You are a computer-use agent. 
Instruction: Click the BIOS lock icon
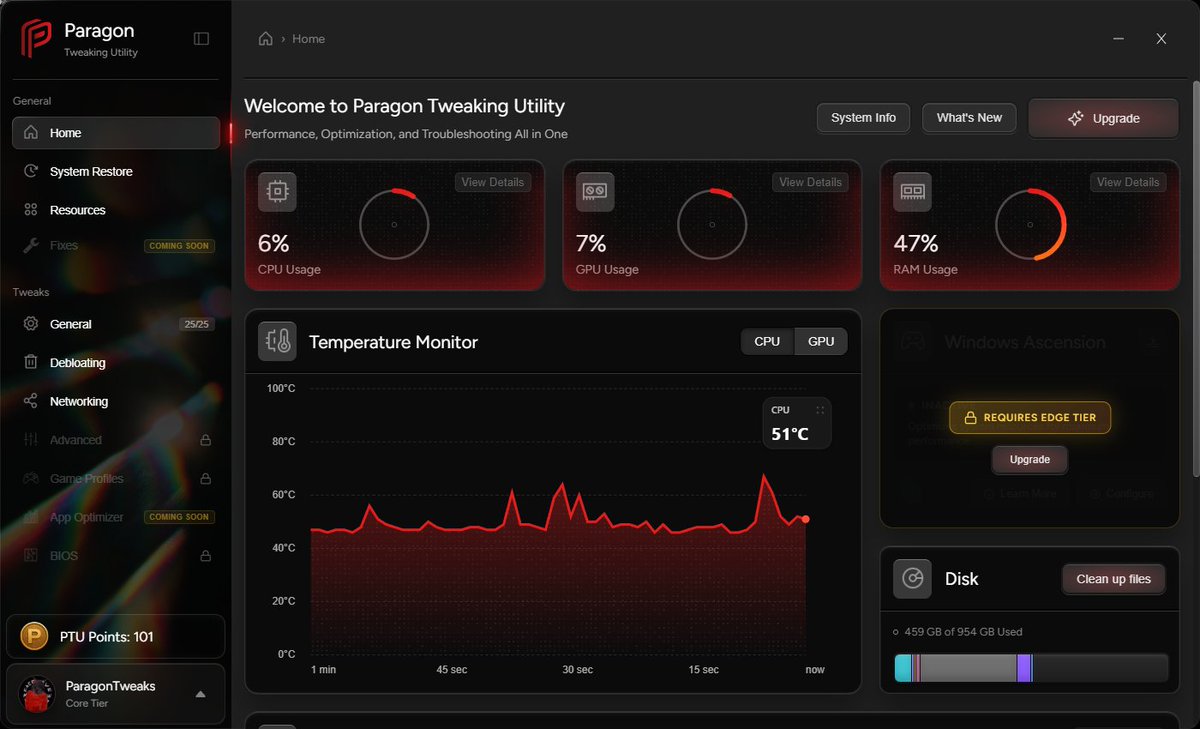point(205,556)
